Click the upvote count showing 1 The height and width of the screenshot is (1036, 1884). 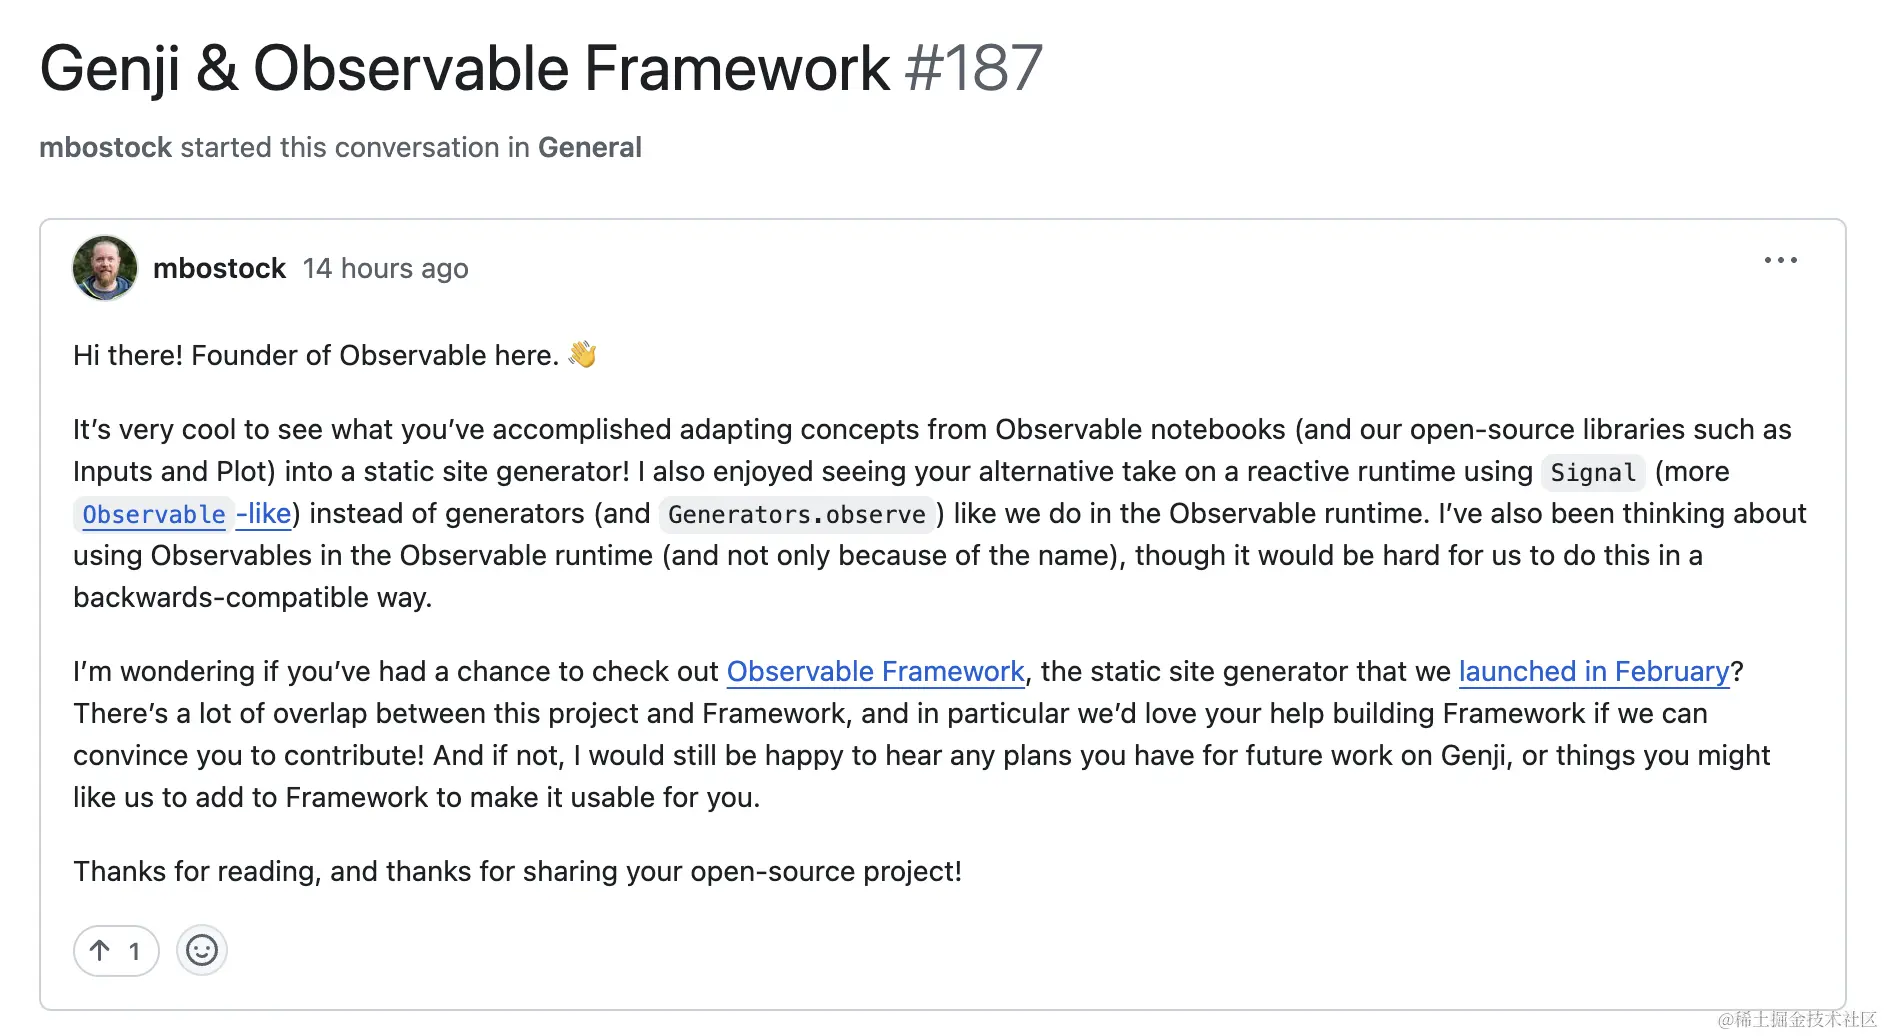click(x=133, y=950)
